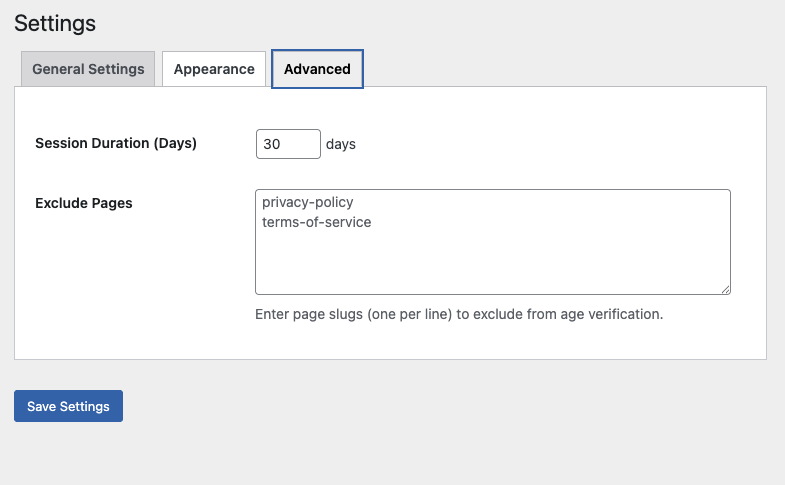Click the "days" unit text

(341, 144)
